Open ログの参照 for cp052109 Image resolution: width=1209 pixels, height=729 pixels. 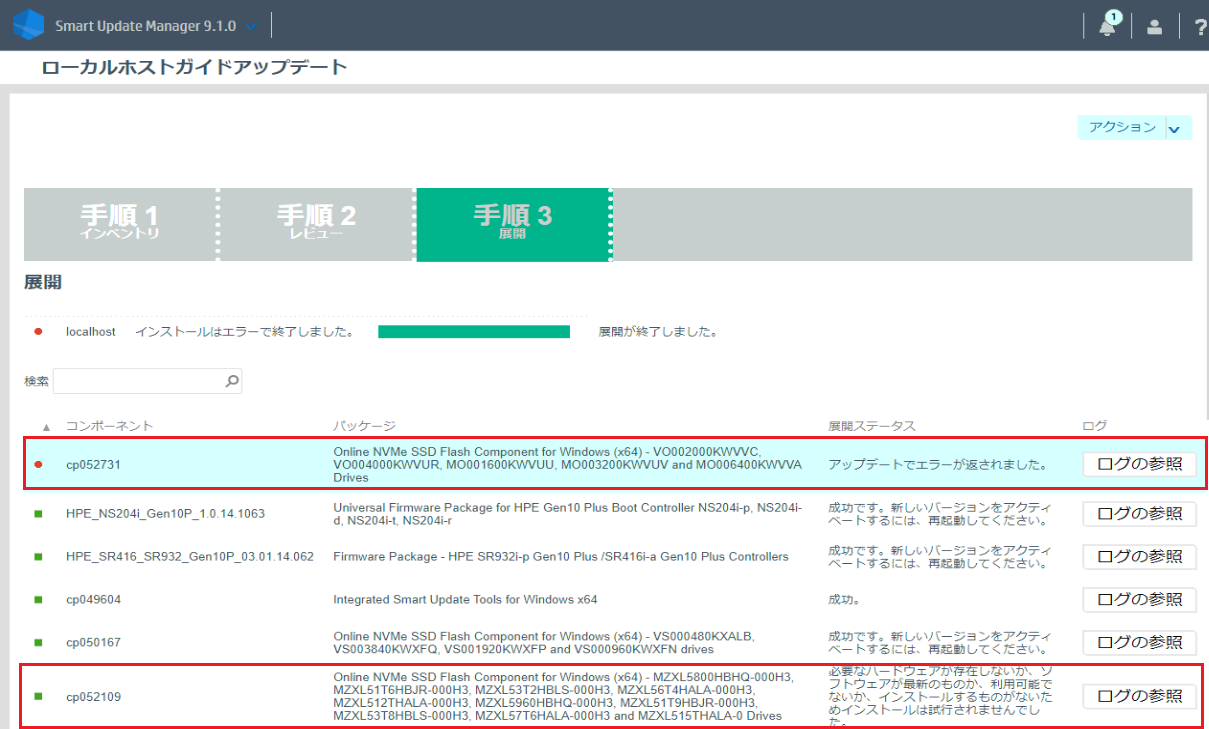click(x=1139, y=696)
